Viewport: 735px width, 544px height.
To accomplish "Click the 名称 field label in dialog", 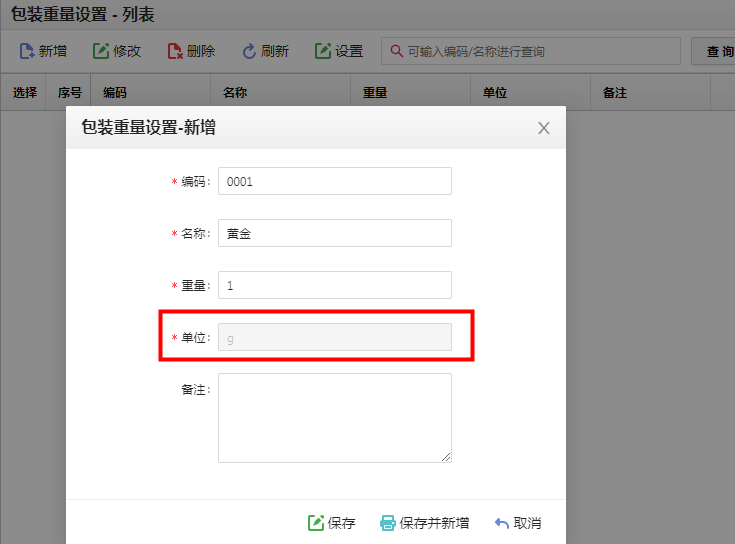I will 194,233.
